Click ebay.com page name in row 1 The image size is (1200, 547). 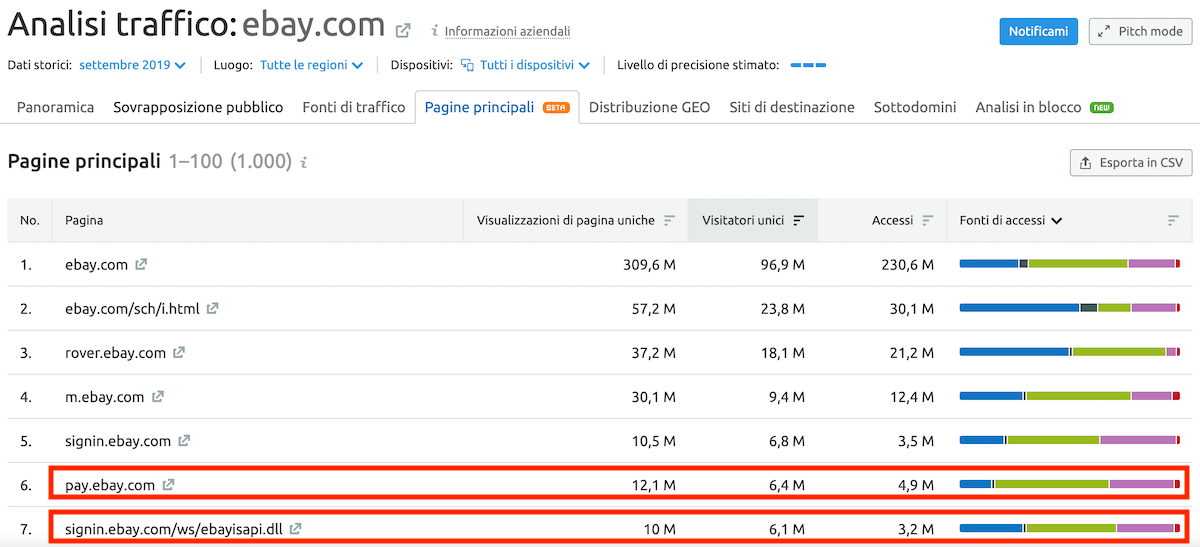coord(96,265)
